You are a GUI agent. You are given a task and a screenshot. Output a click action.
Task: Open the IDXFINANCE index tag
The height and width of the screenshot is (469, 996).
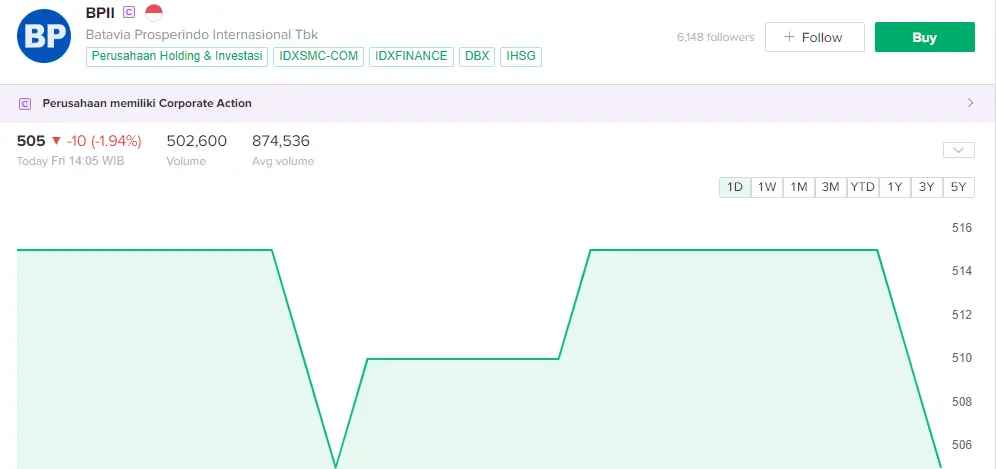(x=411, y=56)
